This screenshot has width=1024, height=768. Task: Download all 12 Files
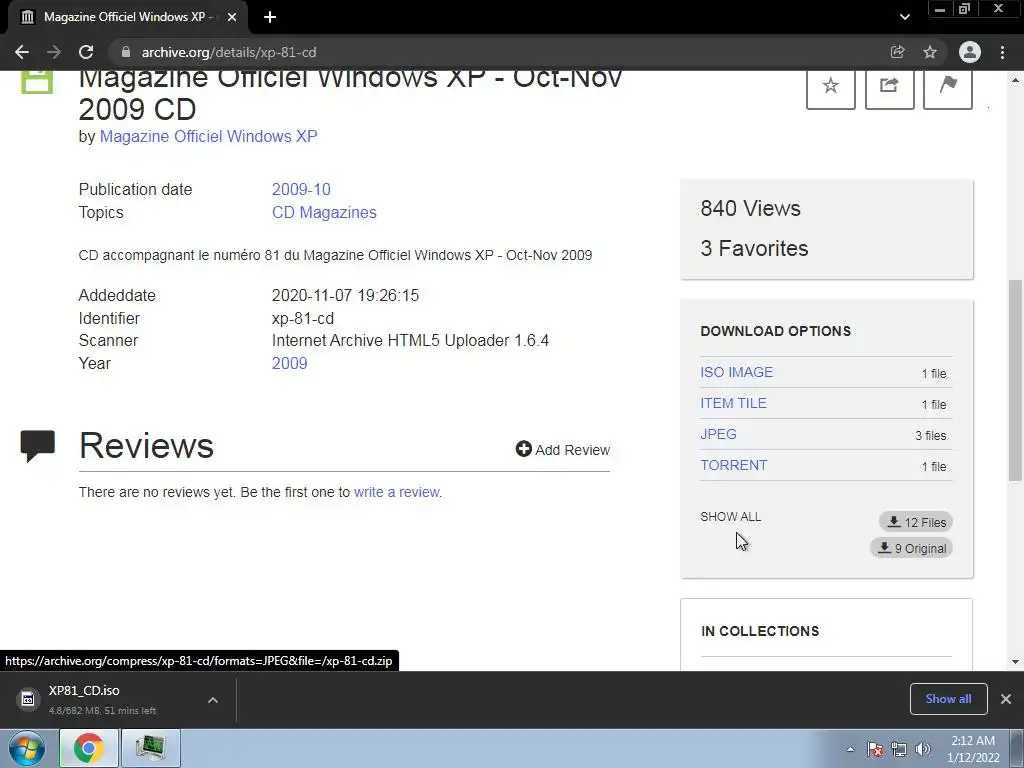(916, 522)
